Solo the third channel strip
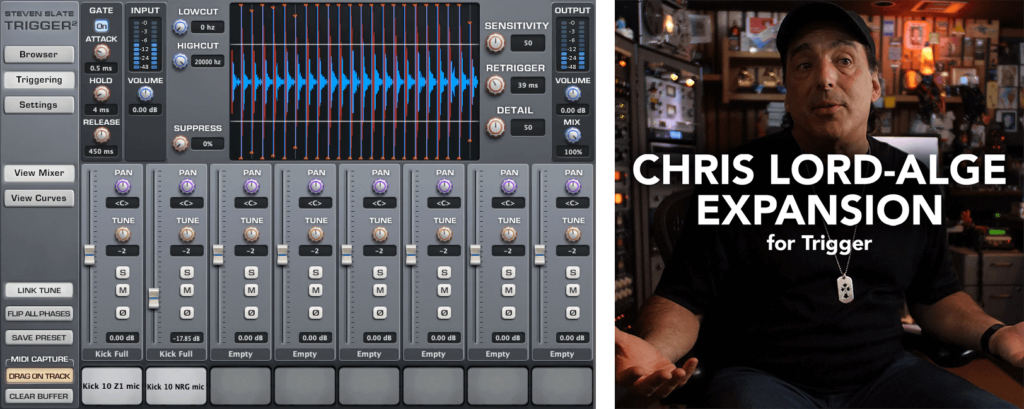The height and width of the screenshot is (409, 1024). point(251,272)
